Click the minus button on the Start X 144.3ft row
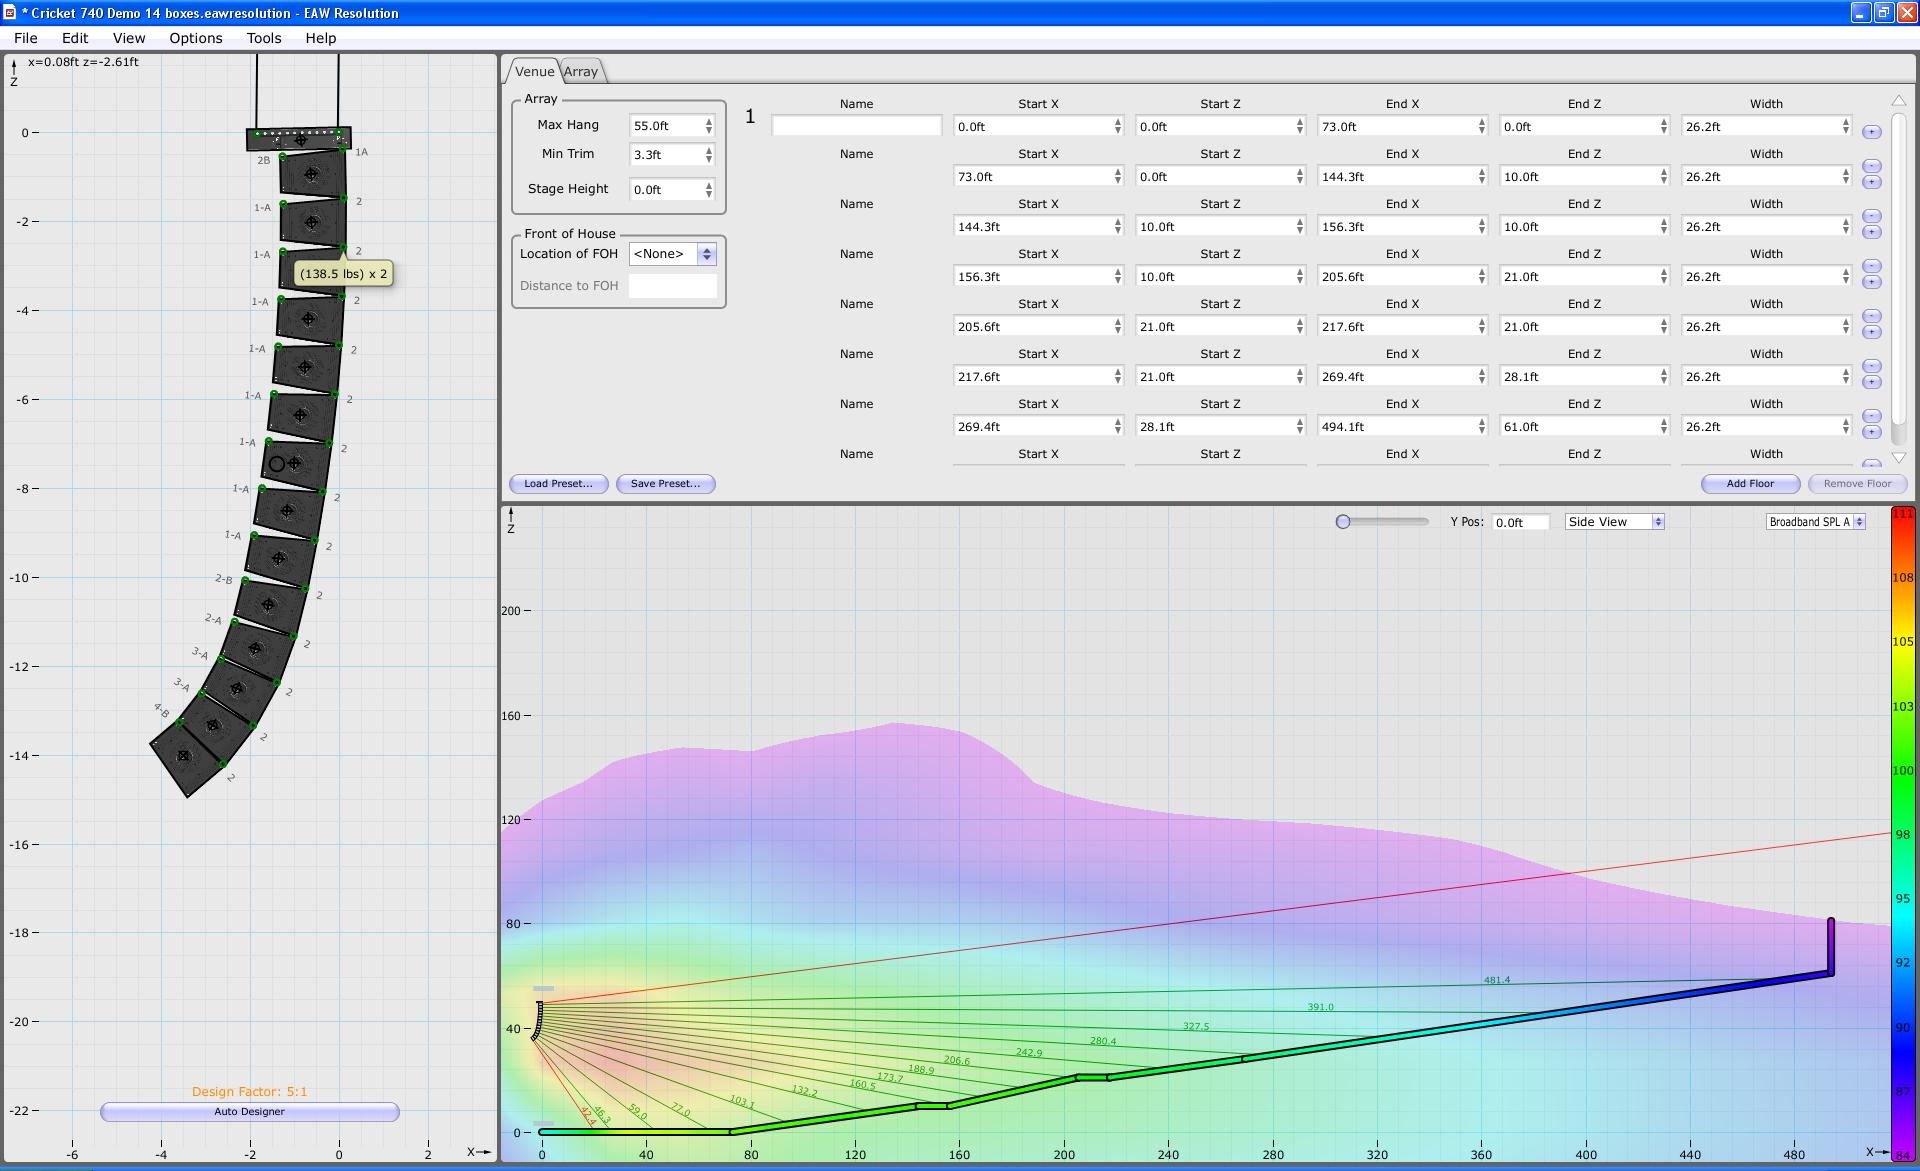The width and height of the screenshot is (1920, 1171). click(1871, 216)
